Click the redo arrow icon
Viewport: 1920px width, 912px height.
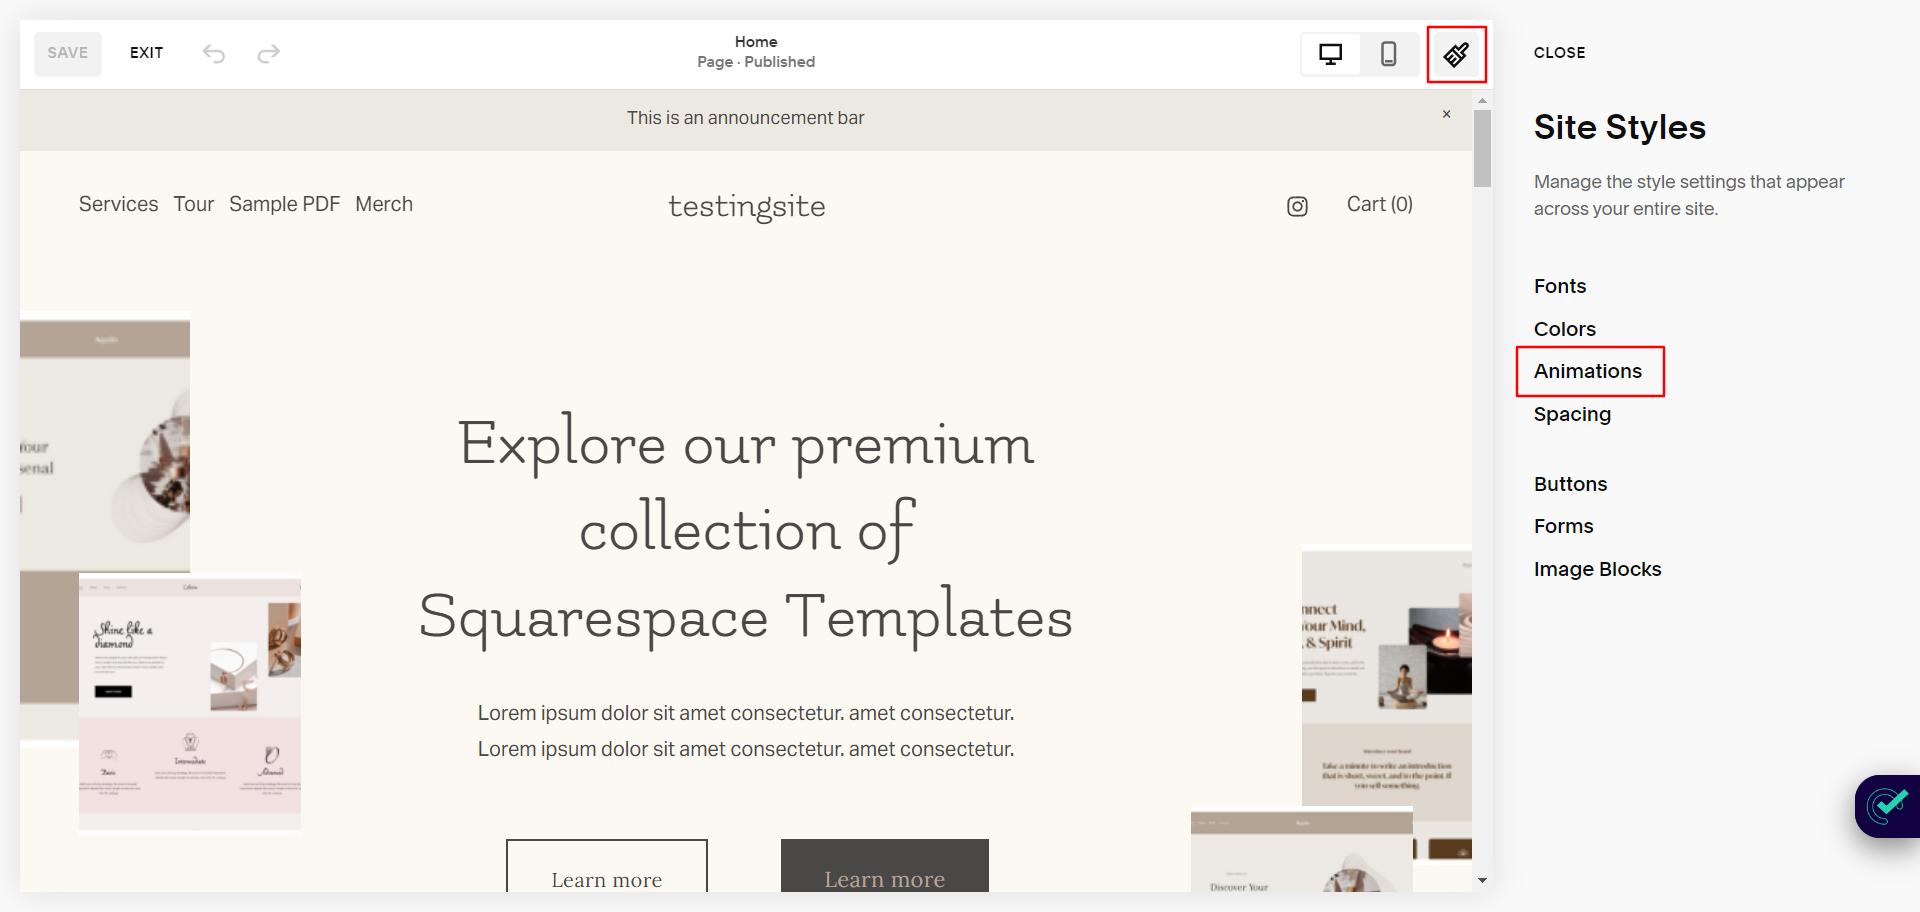pos(268,53)
